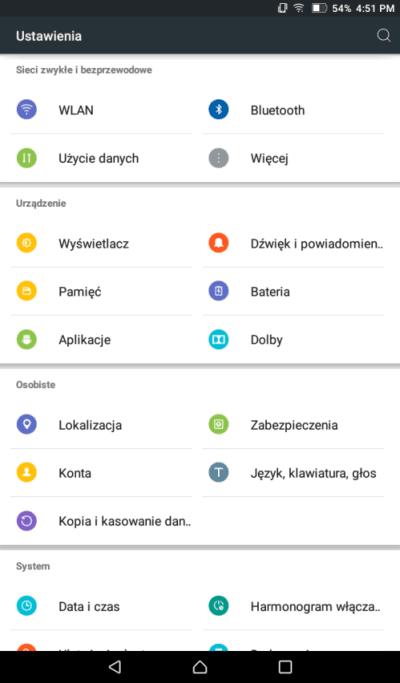The image size is (400, 683).
Task: Tap the Bateria battery icon
Action: coord(219,291)
